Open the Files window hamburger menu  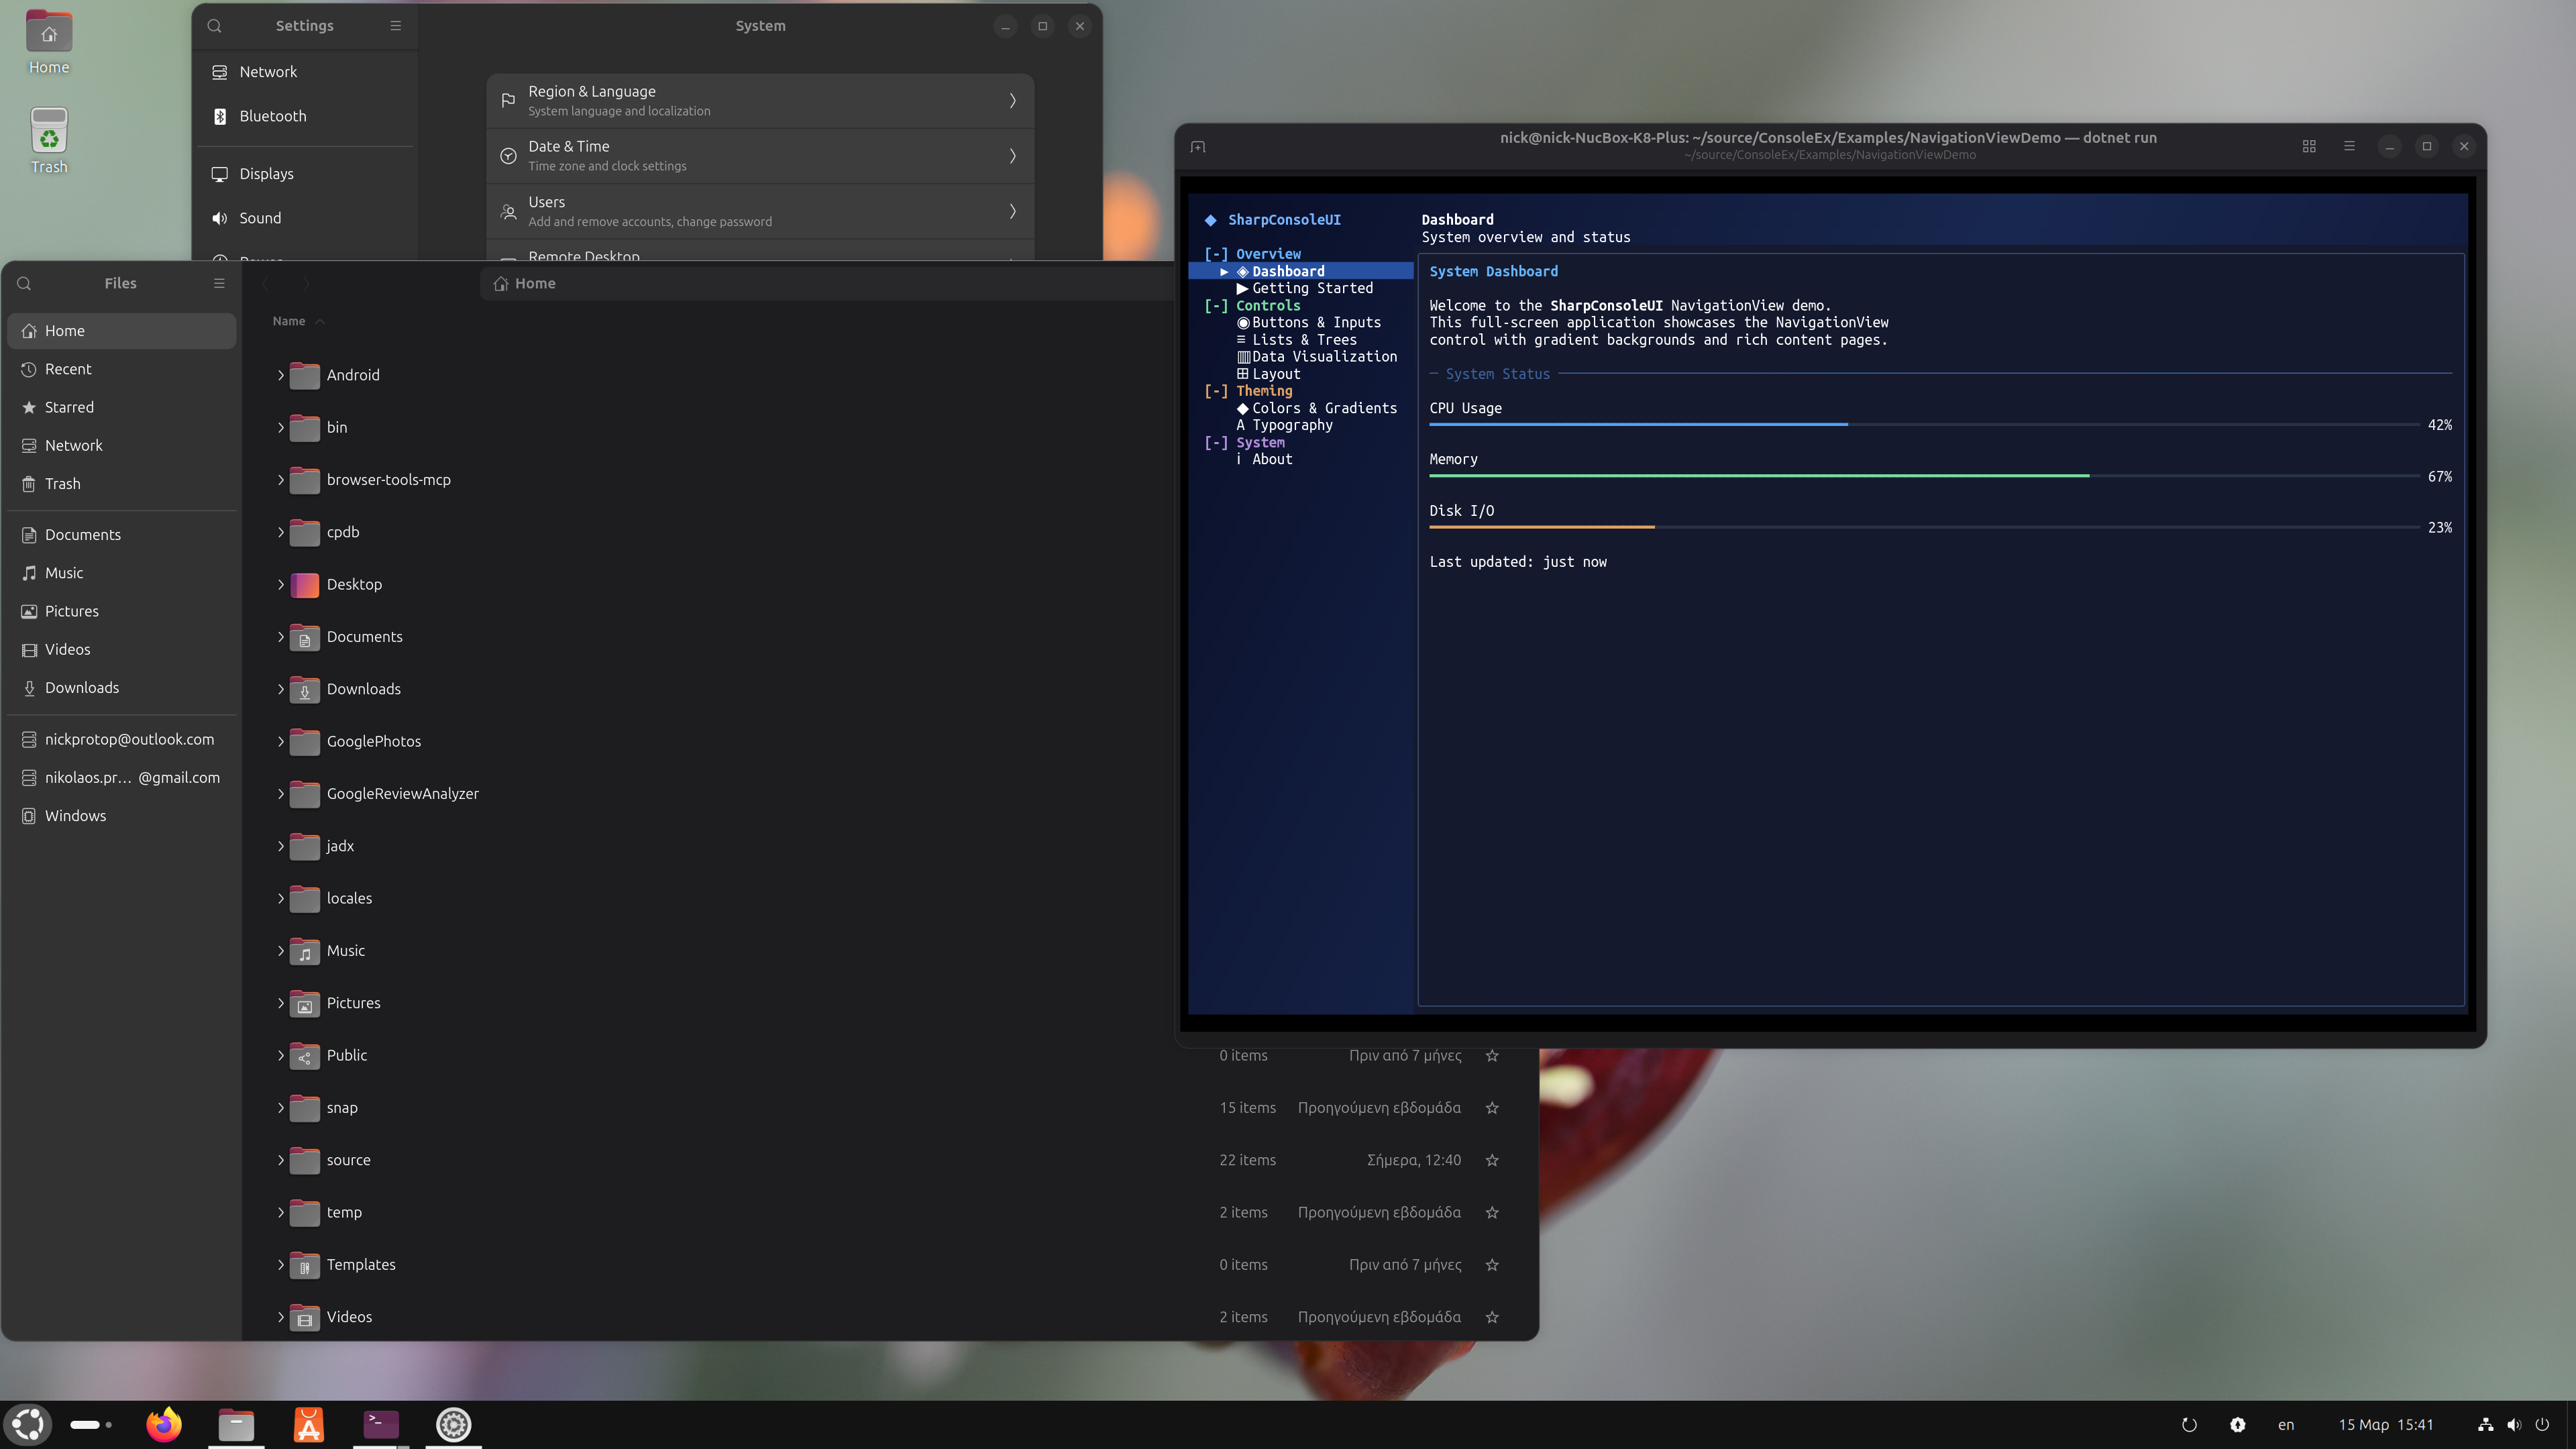[x=219, y=283]
